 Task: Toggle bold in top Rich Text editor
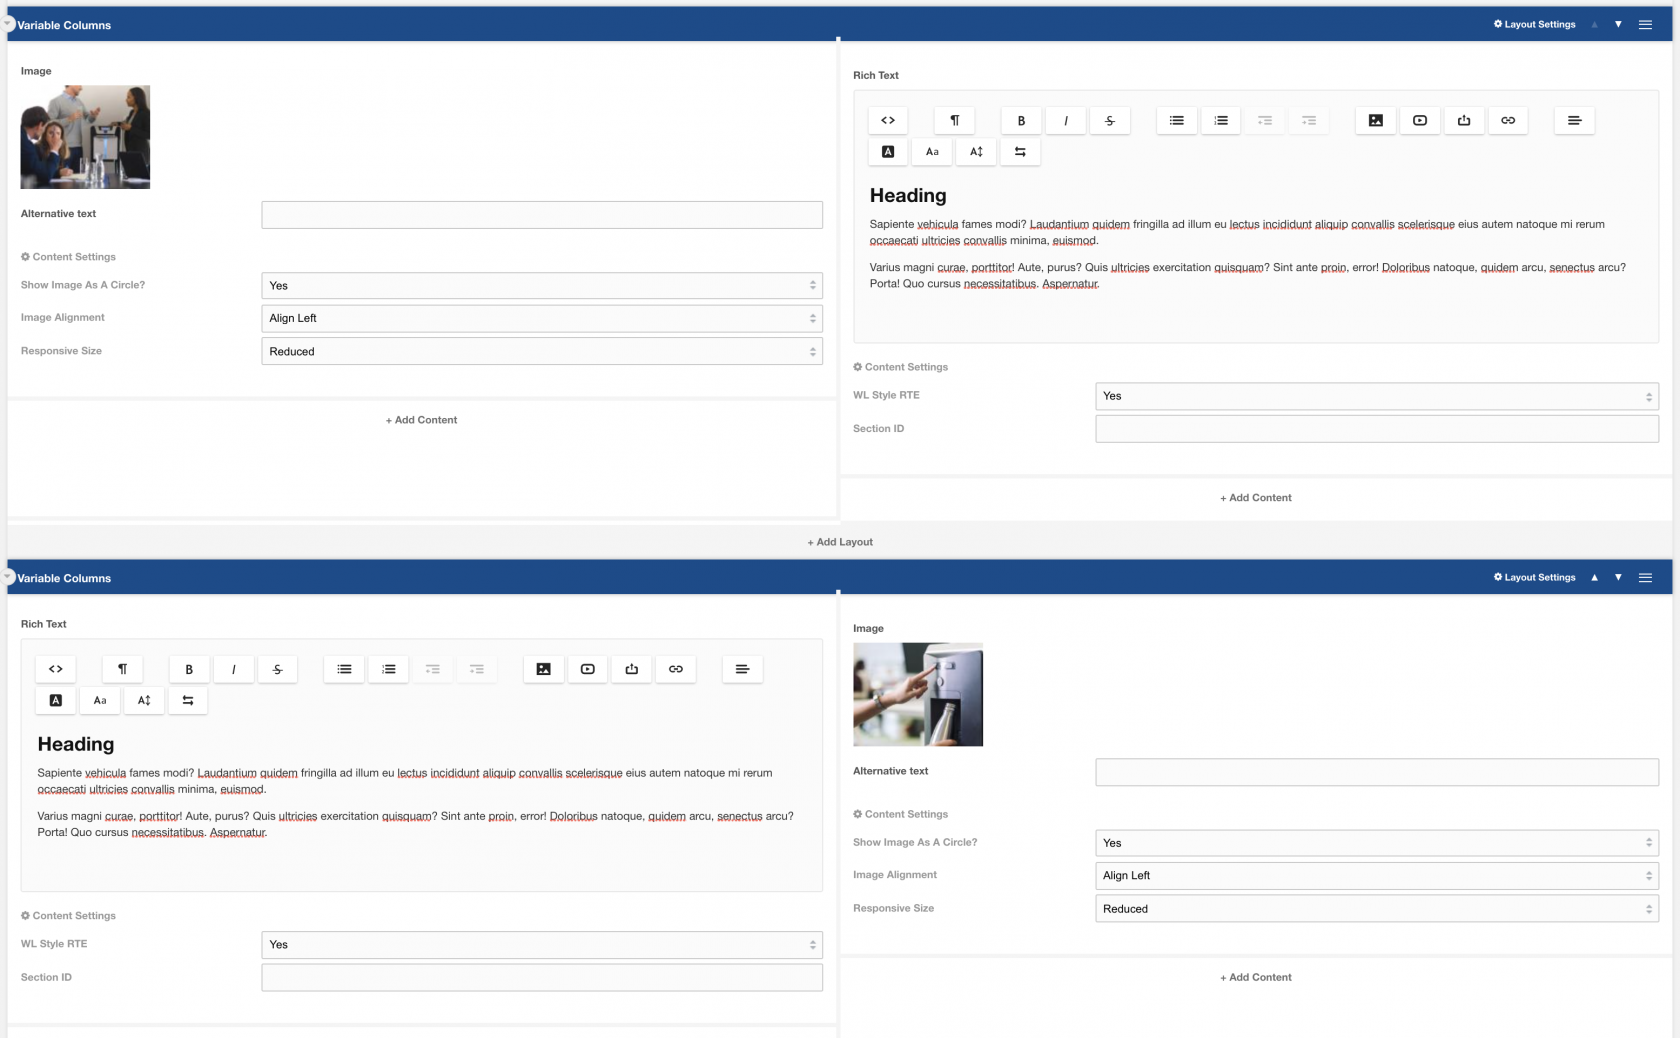click(1021, 120)
